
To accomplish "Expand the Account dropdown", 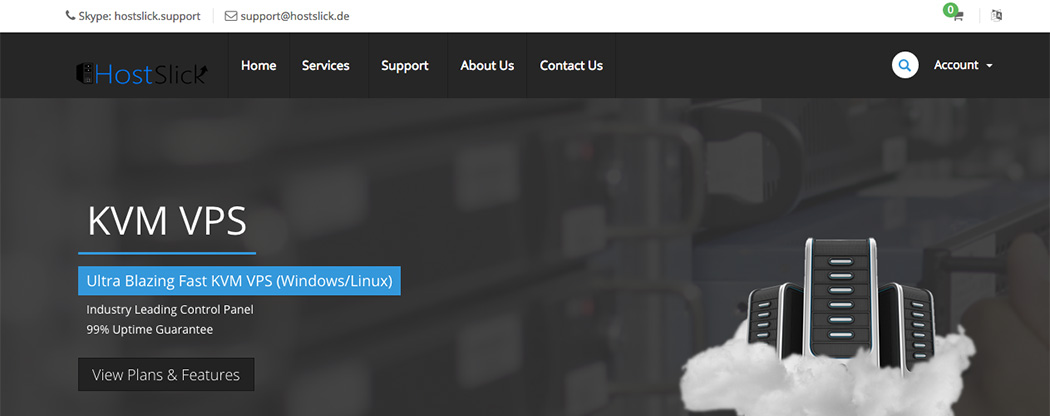I will [963, 65].
